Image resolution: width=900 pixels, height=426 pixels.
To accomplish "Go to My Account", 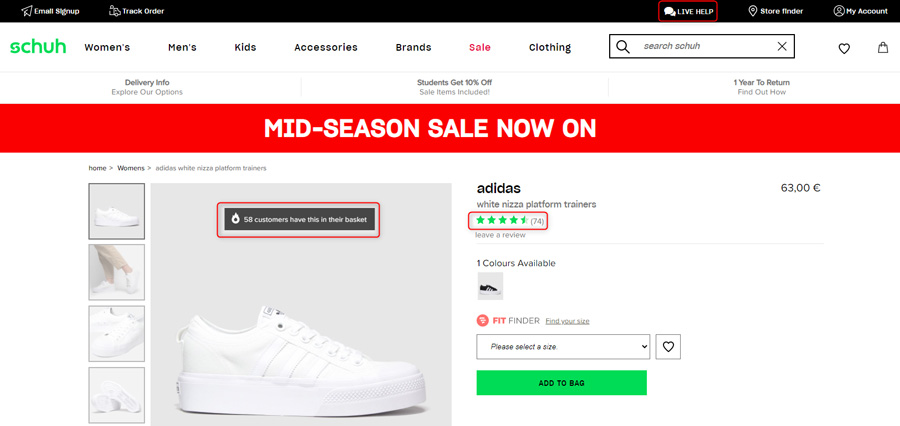I will (x=860, y=11).
